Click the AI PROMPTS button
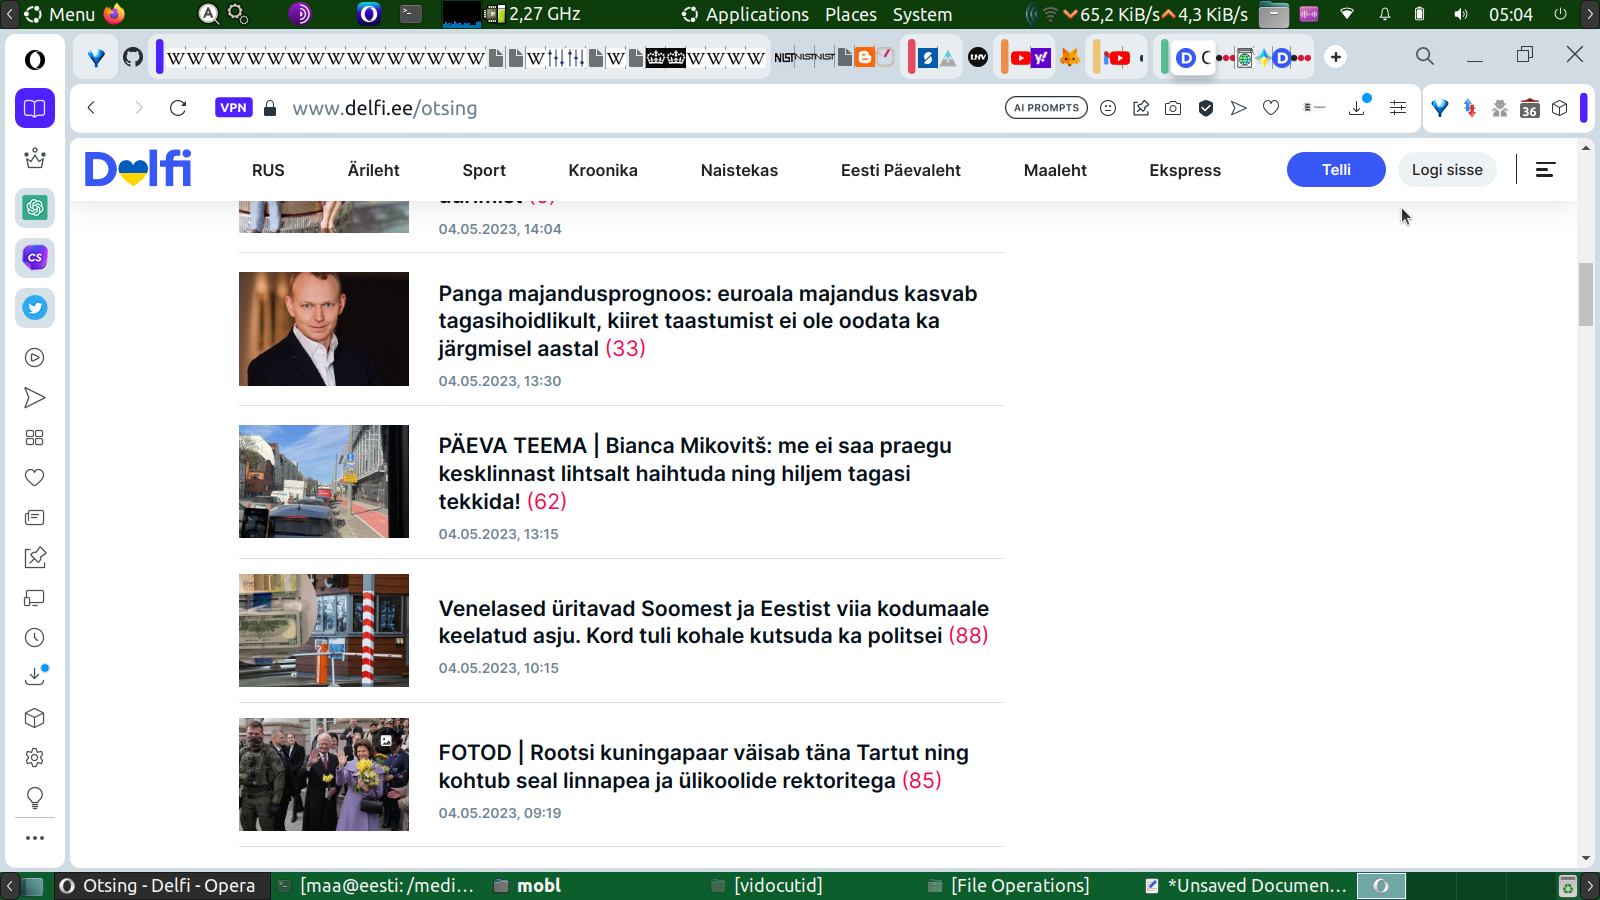This screenshot has width=1600, height=900. tap(1046, 108)
